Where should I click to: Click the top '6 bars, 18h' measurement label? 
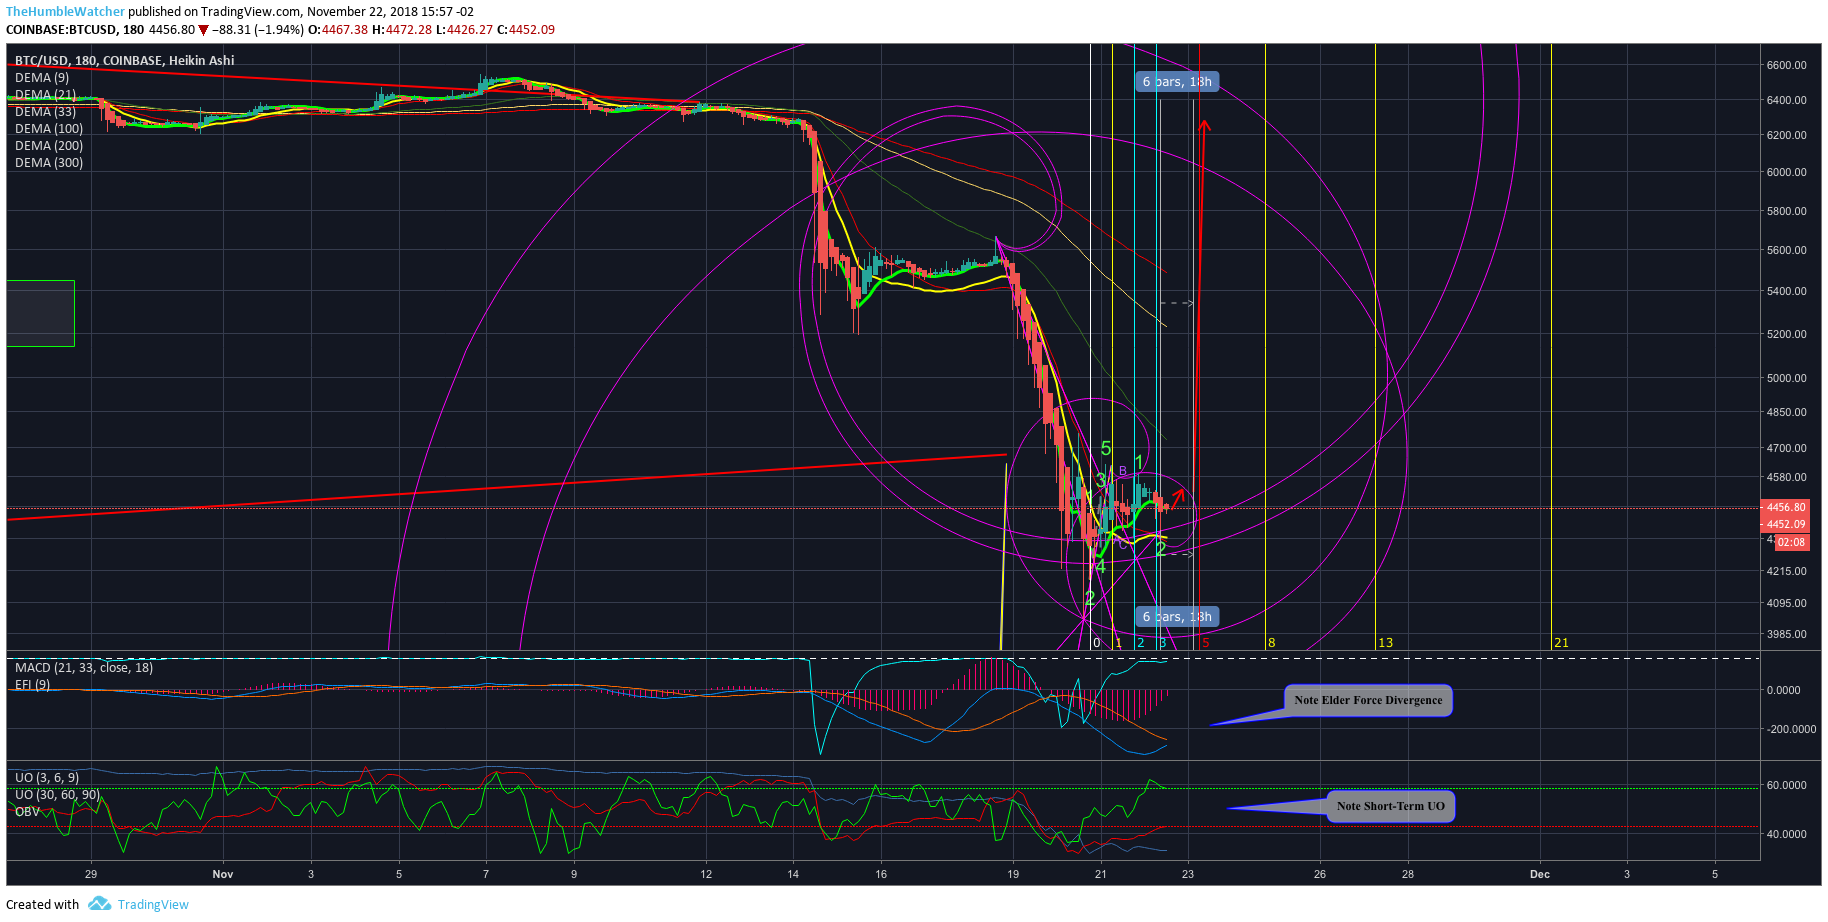pos(1177,82)
